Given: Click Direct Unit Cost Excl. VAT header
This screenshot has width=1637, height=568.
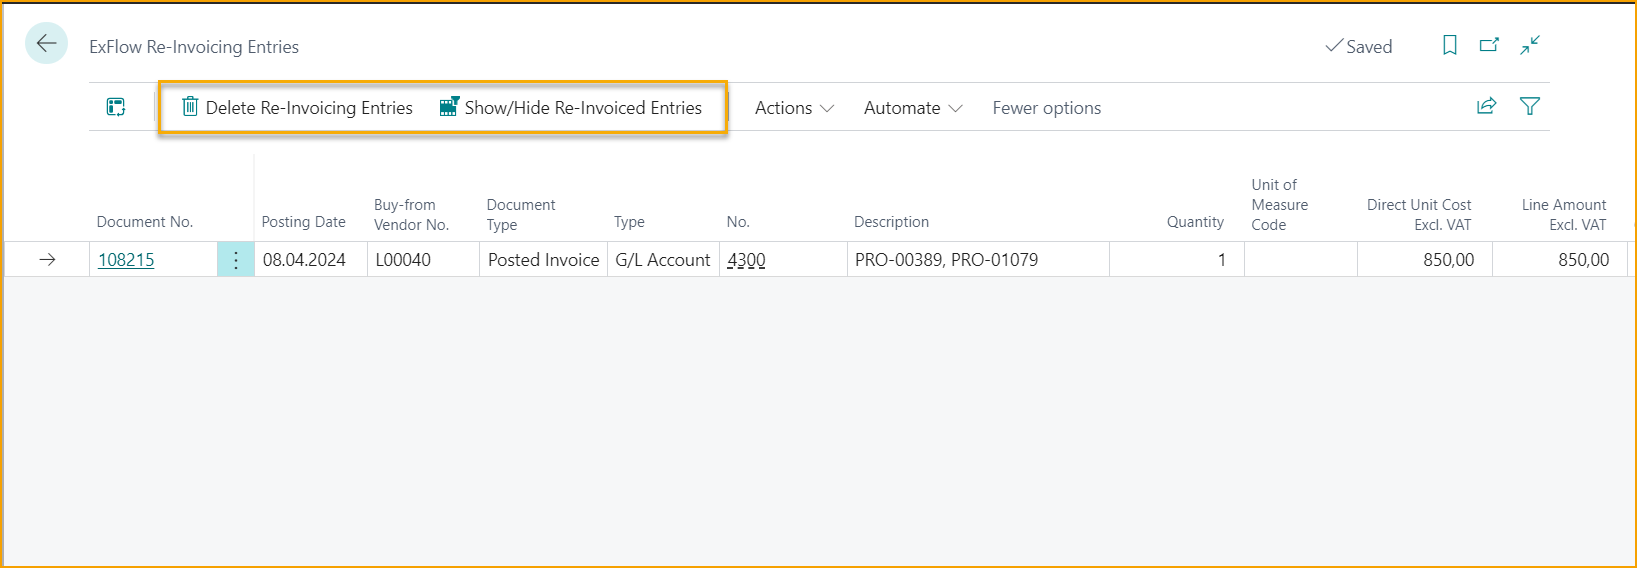Looking at the screenshot, I should tap(1419, 214).
